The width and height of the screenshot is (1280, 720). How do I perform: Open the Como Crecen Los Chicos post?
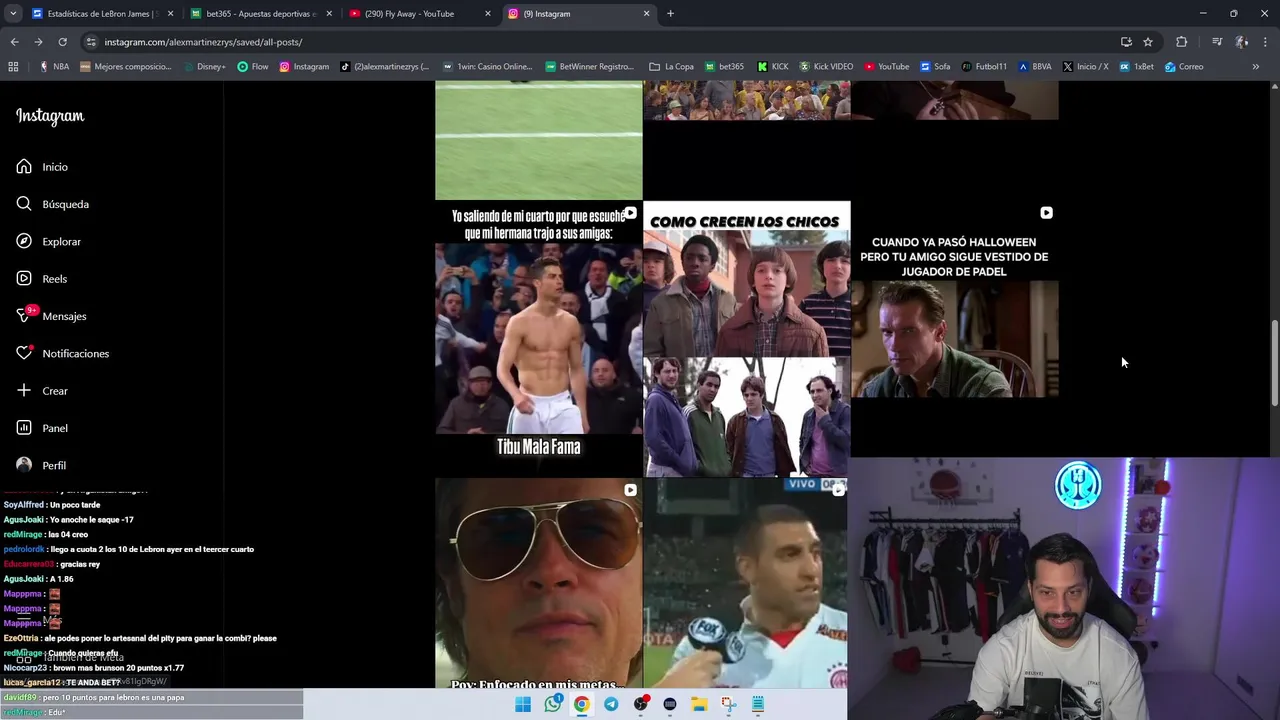point(747,338)
